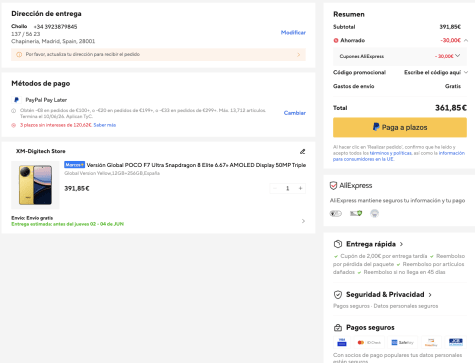This screenshot has height=363, width=475.
Task: Click Escribe el código aquí promo field
Action: pos(432,72)
